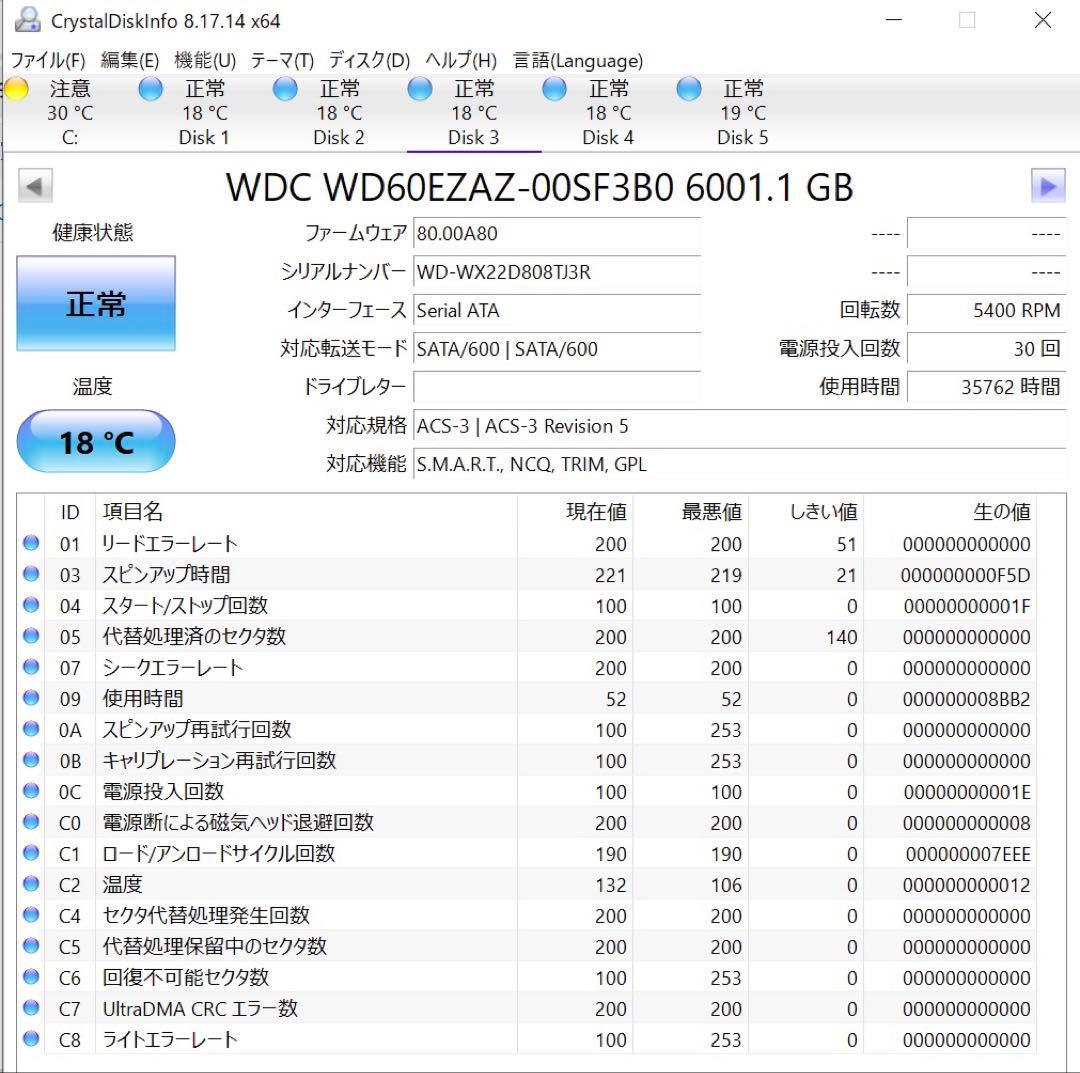Screen dimensions: 1080x1073
Task: Click status dot of attribute 09 使用時間
Action: 31,698
